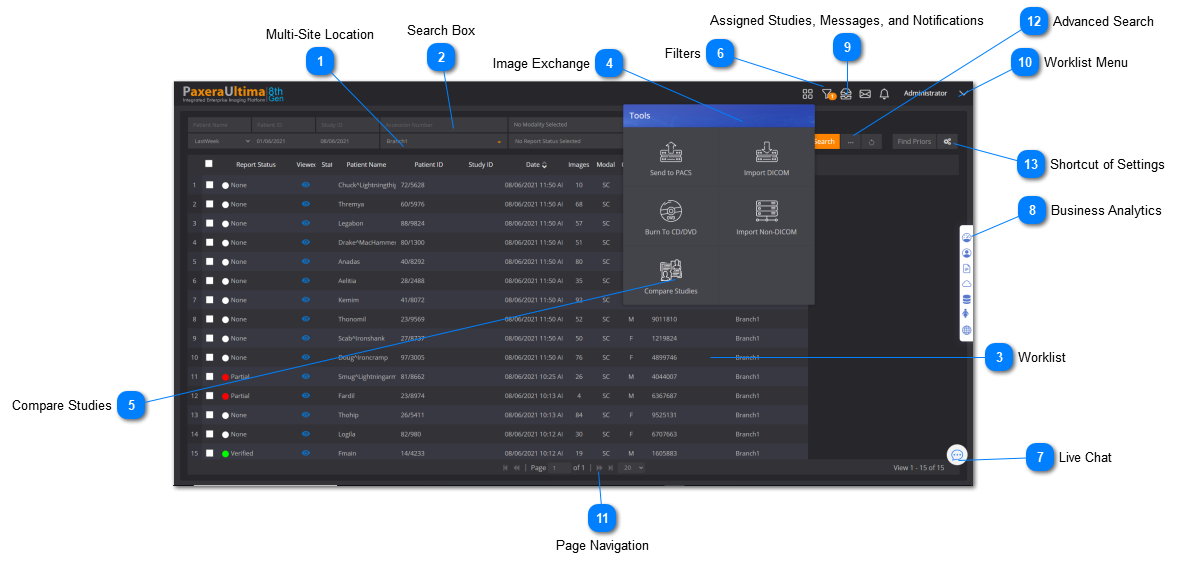Go to the previous page arrow
The image size is (1185, 569).
coord(517,468)
